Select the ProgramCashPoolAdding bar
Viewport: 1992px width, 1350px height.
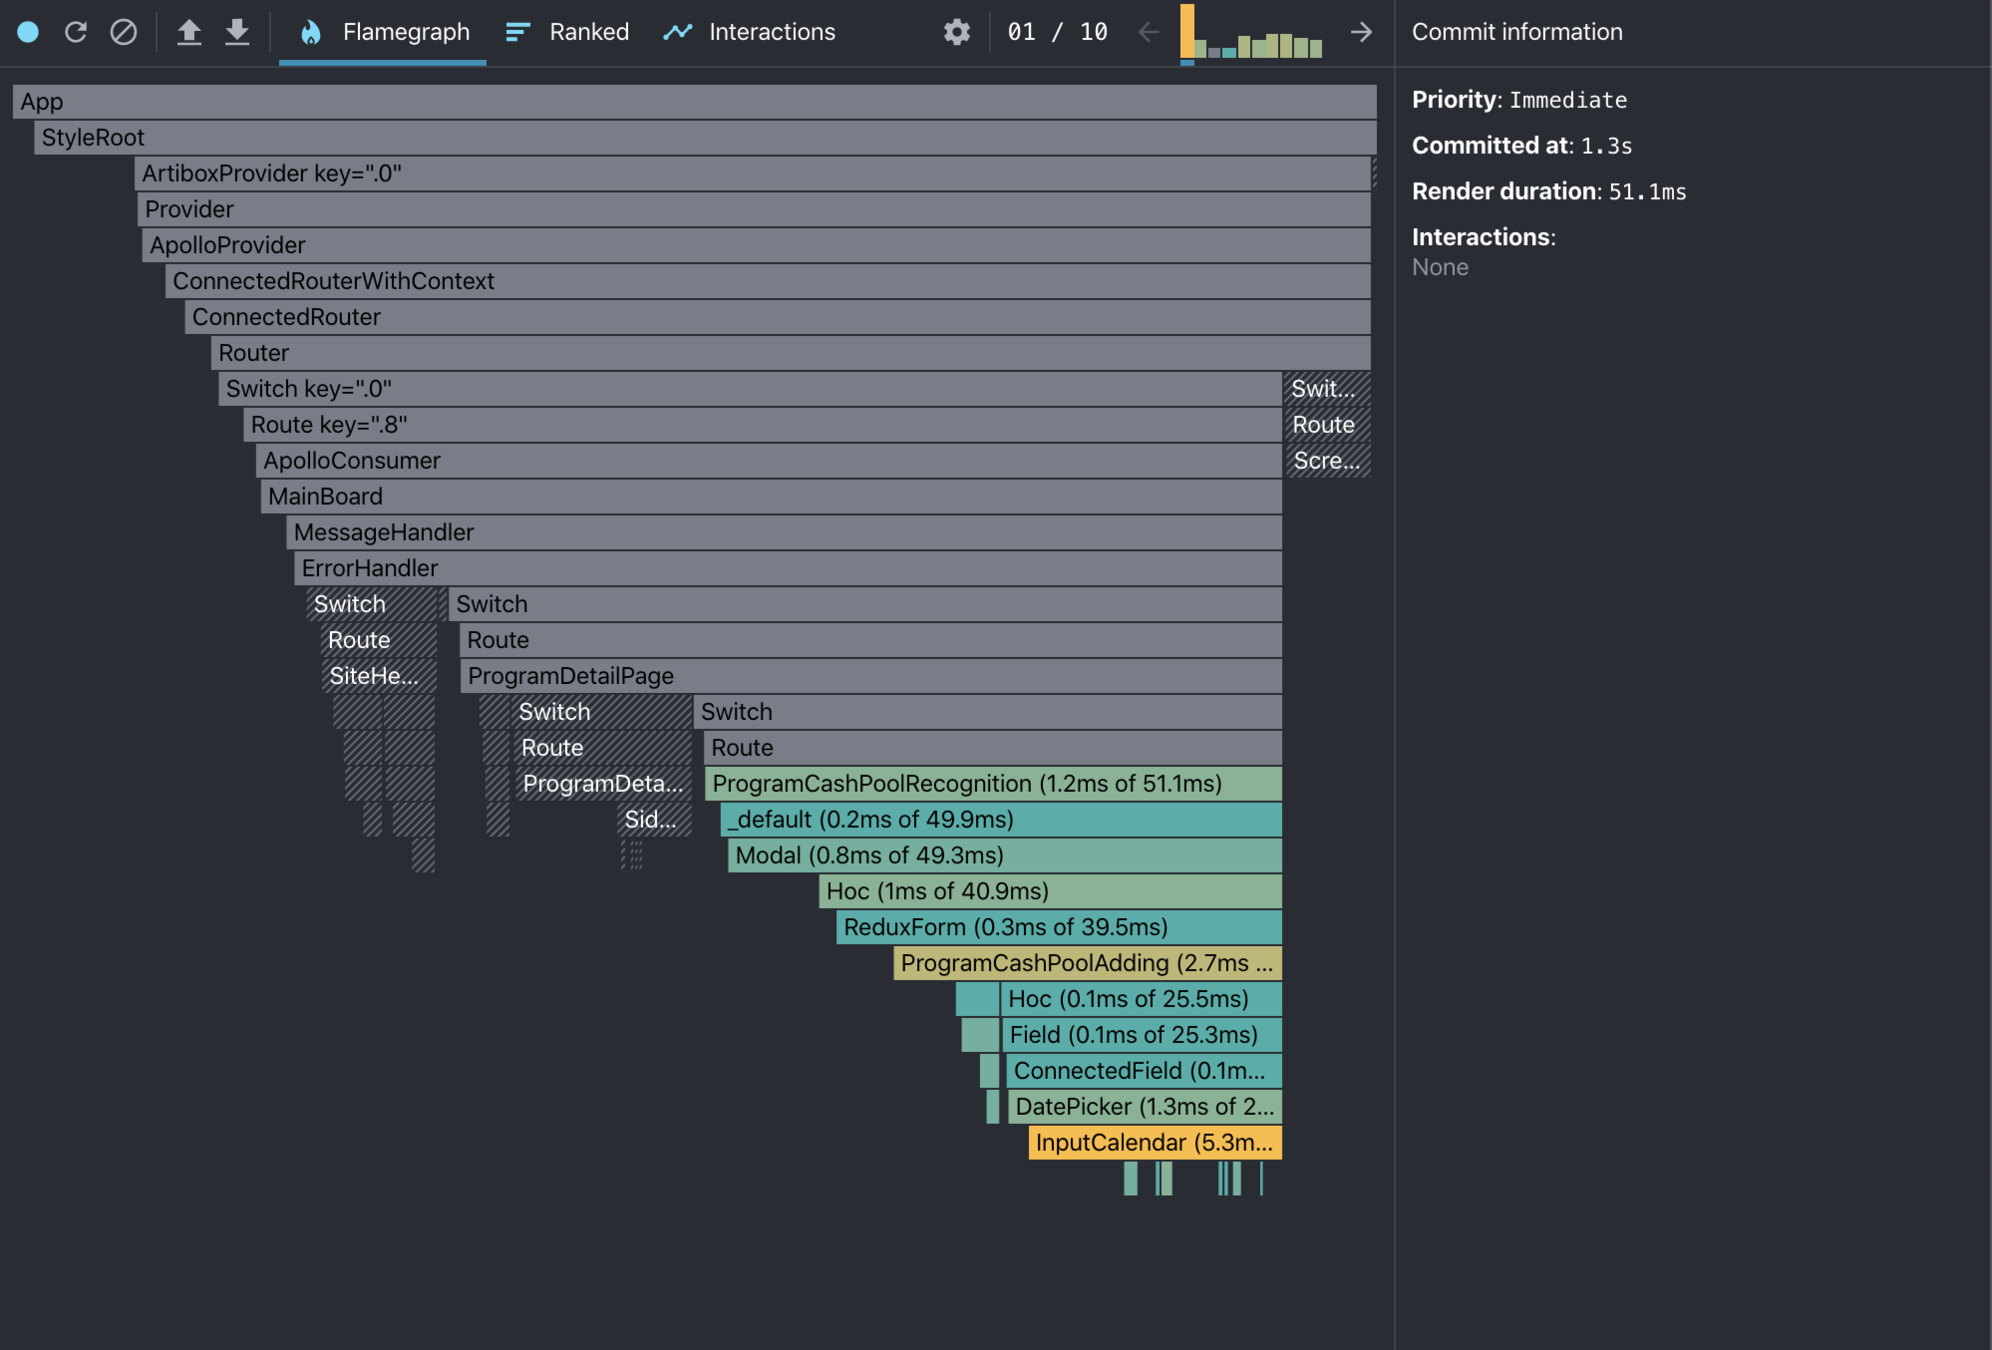1086,963
